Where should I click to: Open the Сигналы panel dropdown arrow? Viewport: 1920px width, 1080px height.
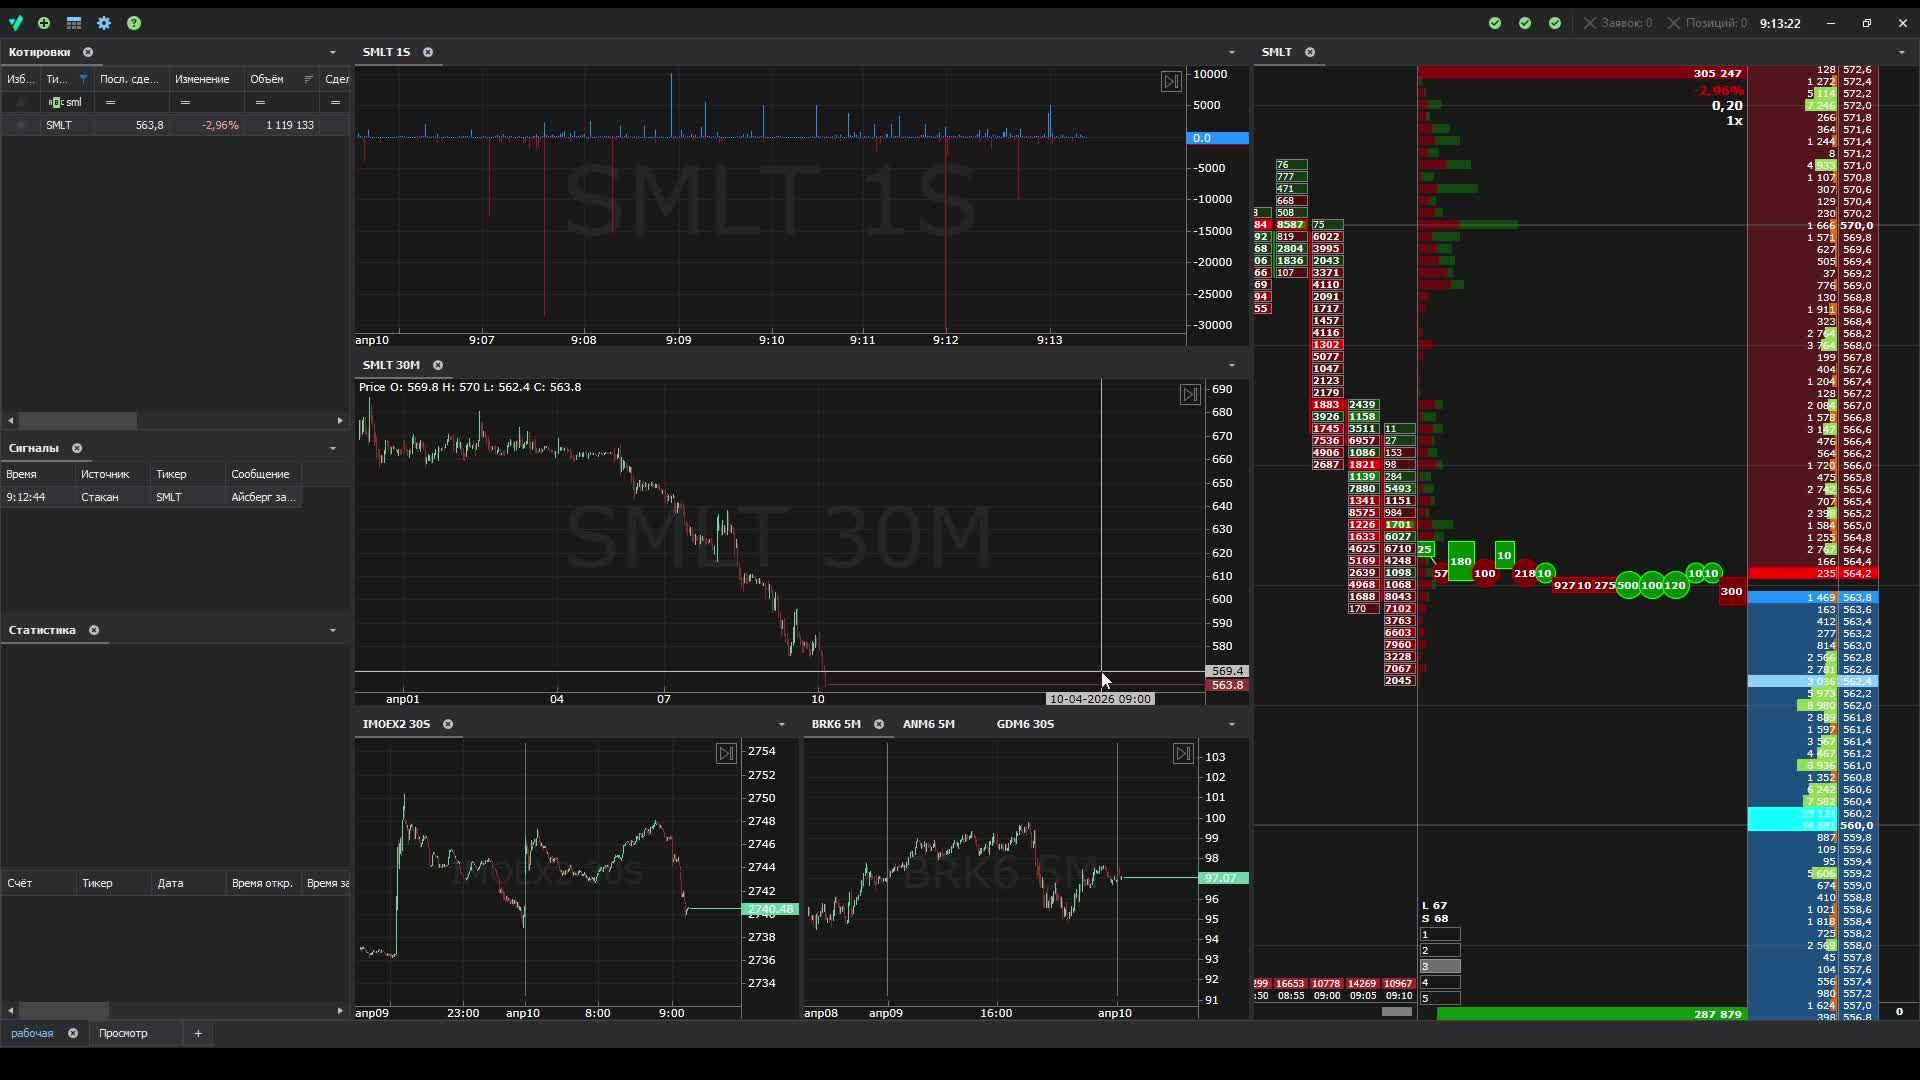click(333, 448)
